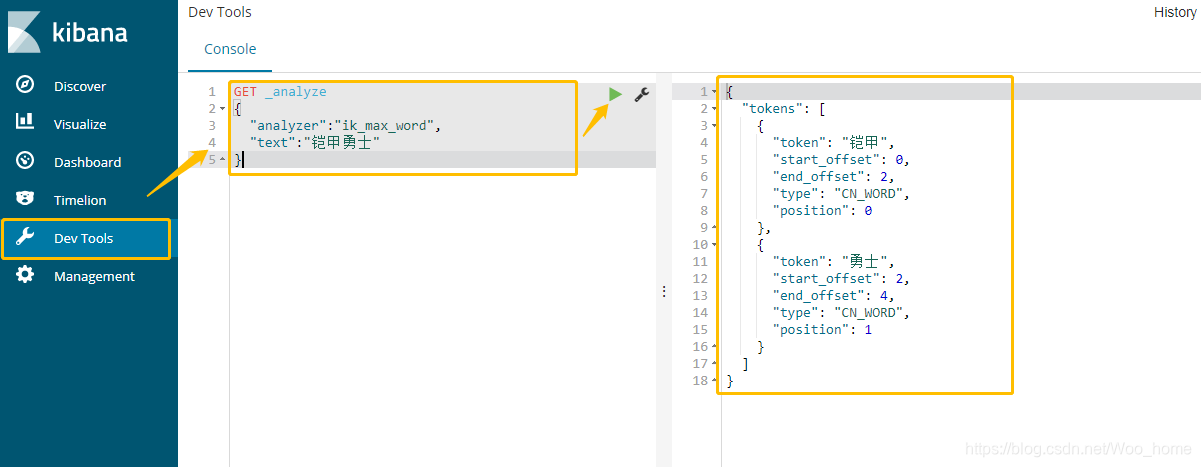Go to Visualize page
Screen dimensions: 1201x467
click(80, 124)
